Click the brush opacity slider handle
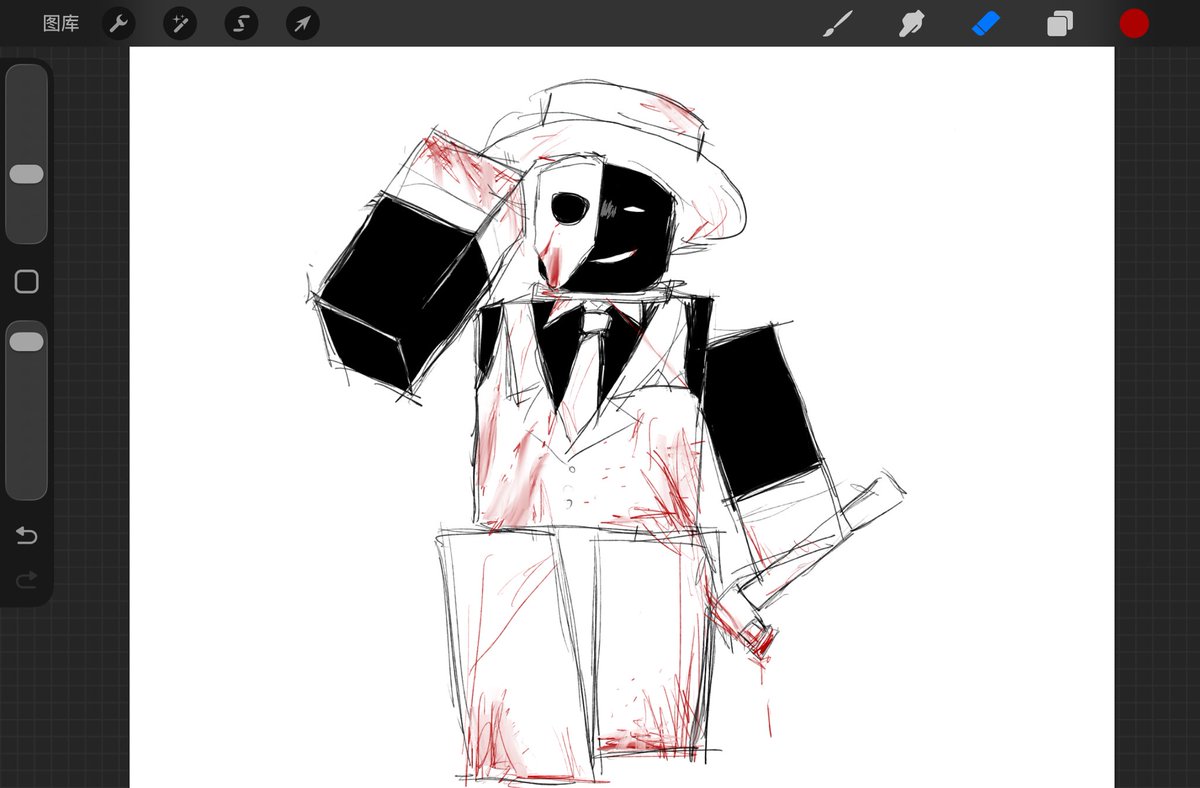Screen dimensions: 1200x788 point(27,342)
